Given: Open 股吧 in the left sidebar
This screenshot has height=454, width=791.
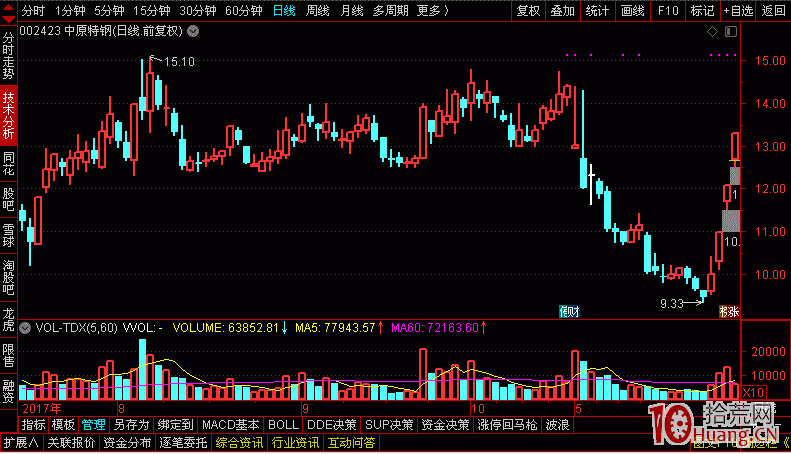Looking at the screenshot, I should (9, 199).
